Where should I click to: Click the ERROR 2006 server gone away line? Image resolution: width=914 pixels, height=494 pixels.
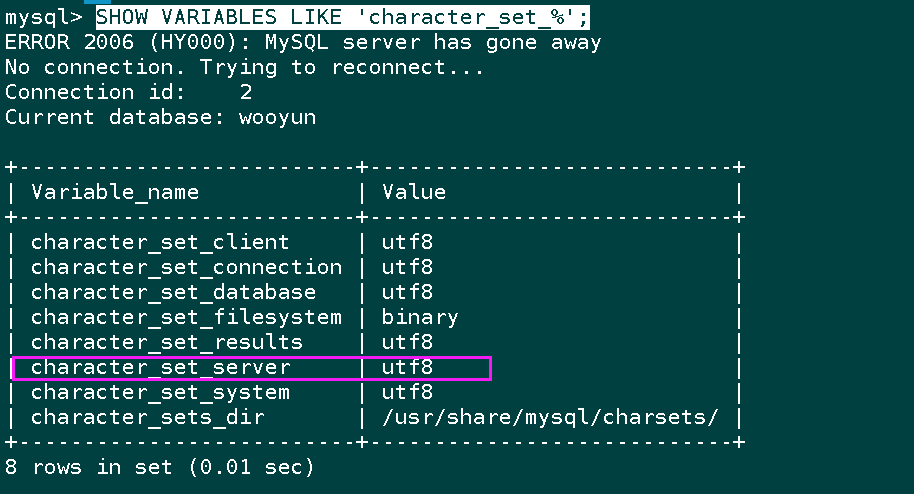coord(303,43)
